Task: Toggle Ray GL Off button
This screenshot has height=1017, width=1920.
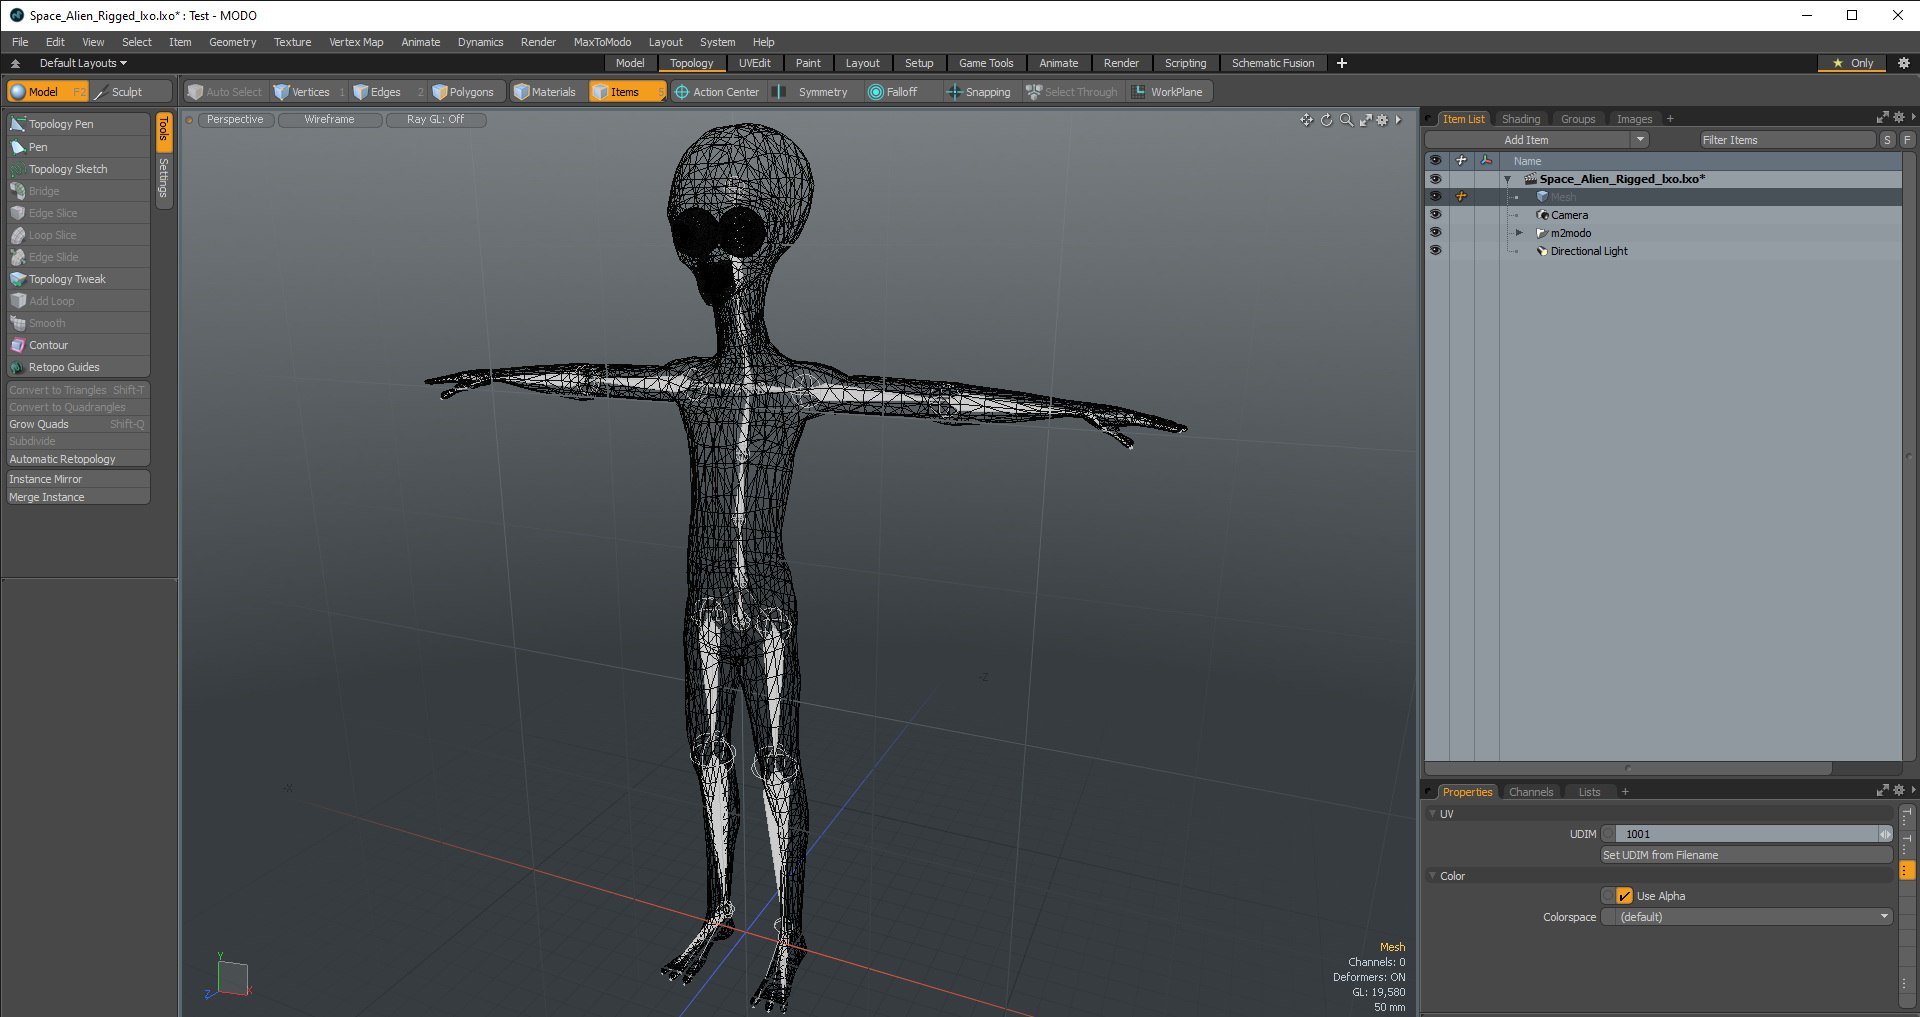Action: 436,120
